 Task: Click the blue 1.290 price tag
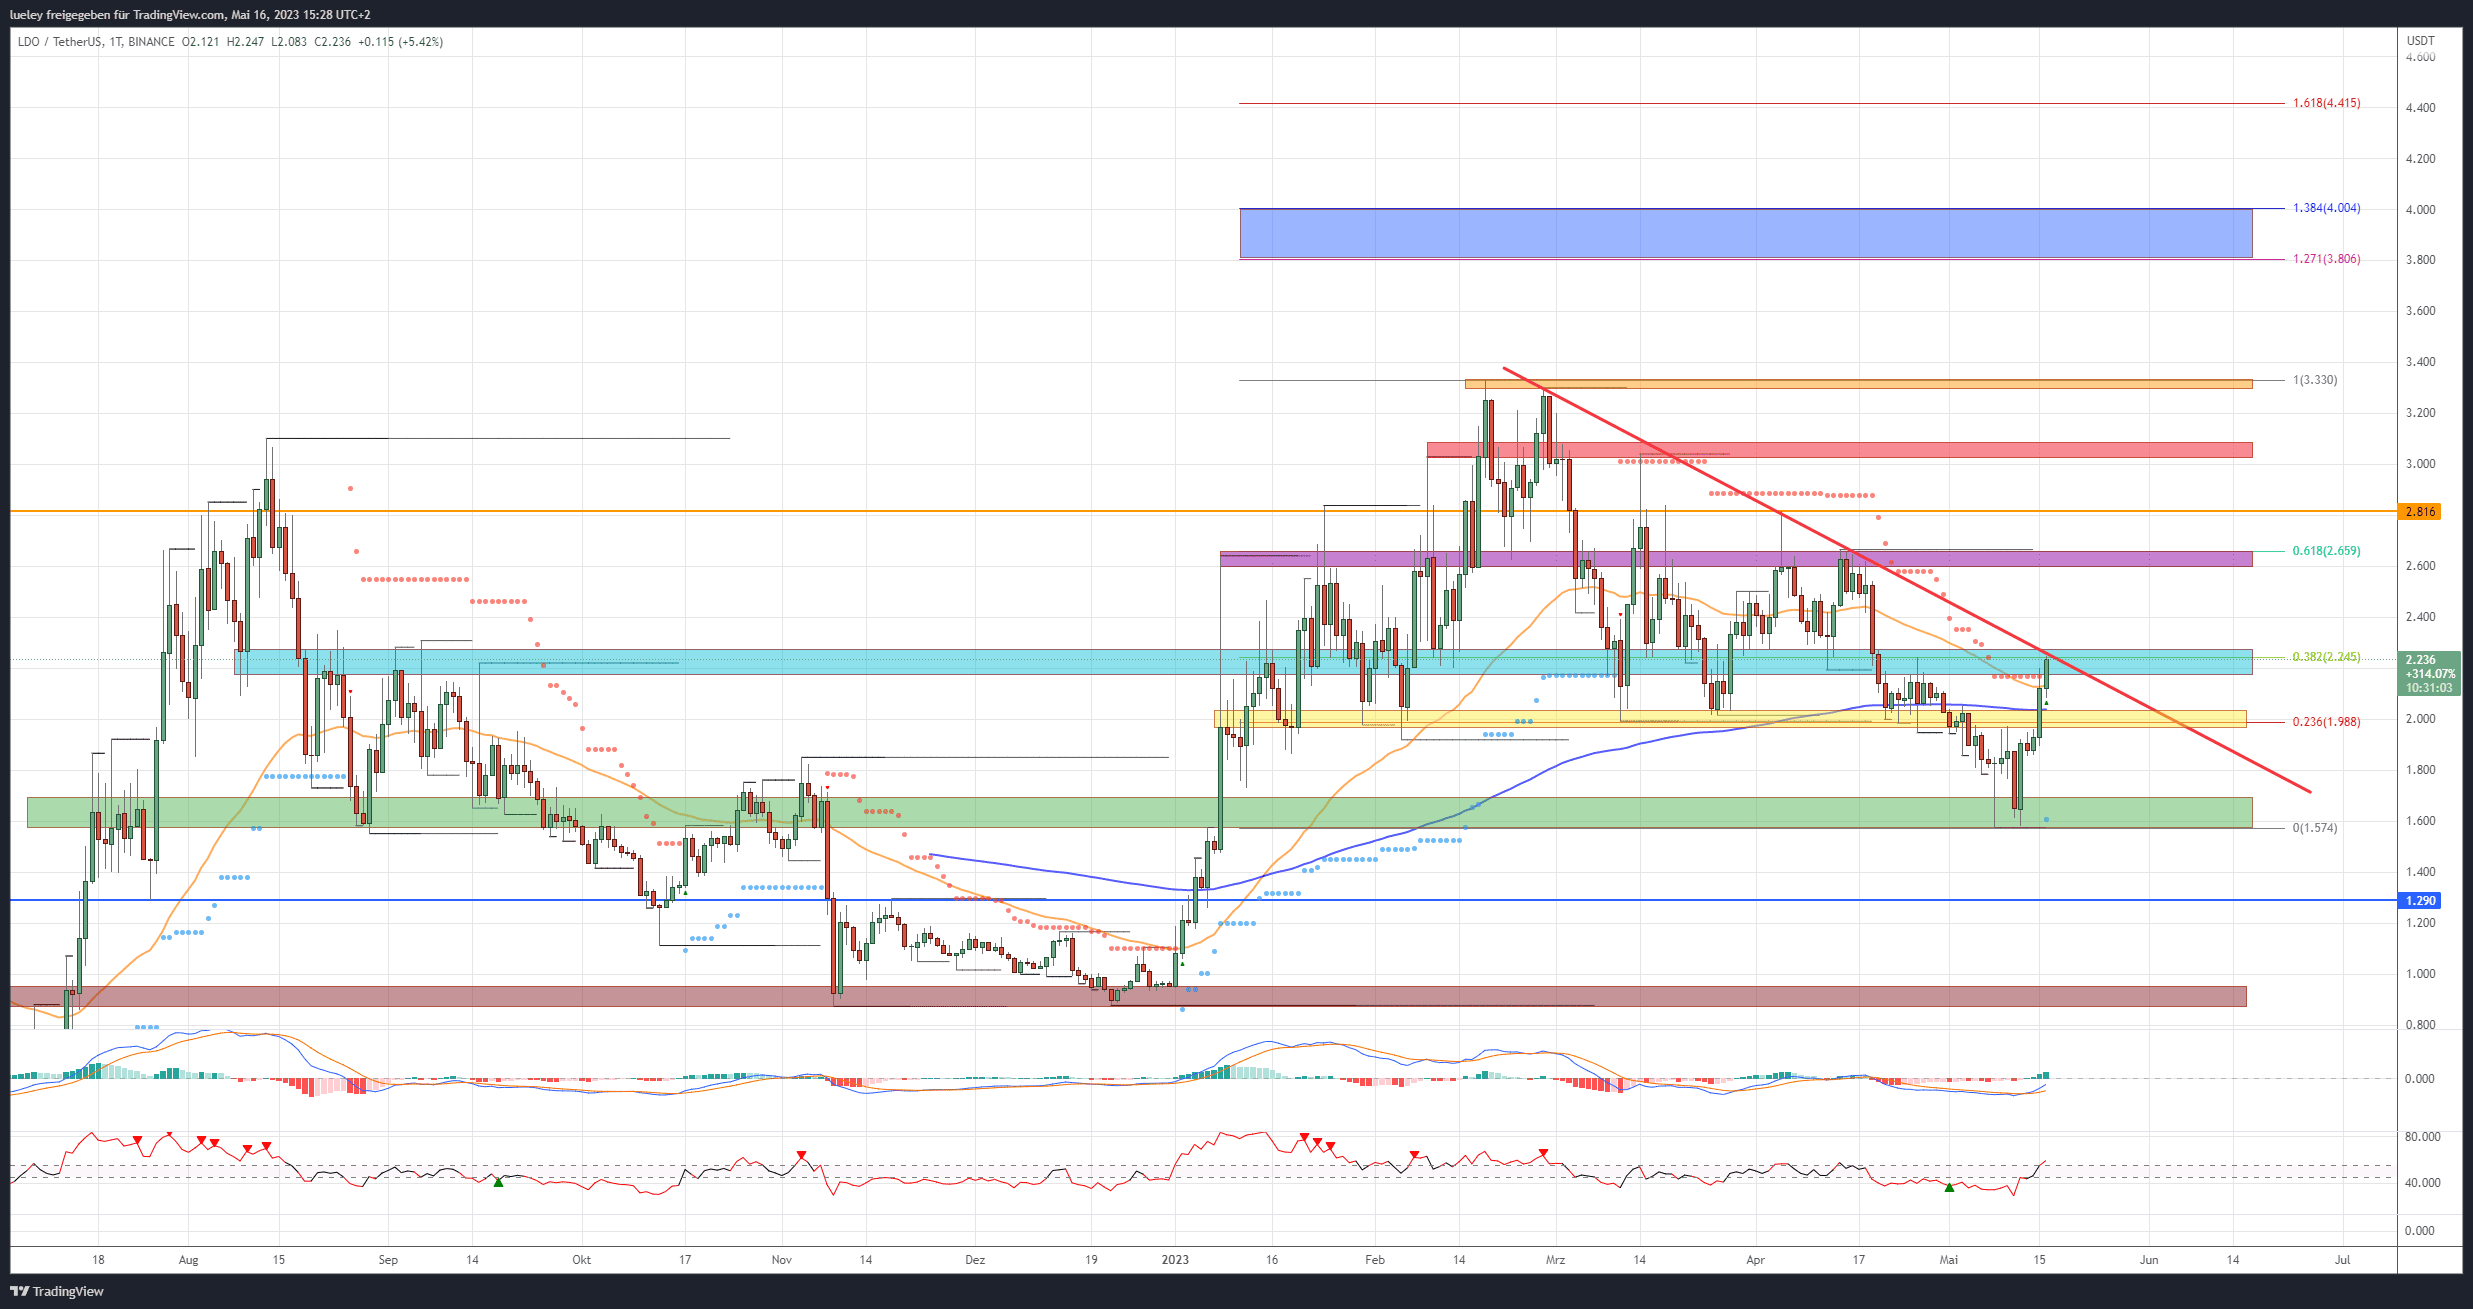click(2420, 901)
